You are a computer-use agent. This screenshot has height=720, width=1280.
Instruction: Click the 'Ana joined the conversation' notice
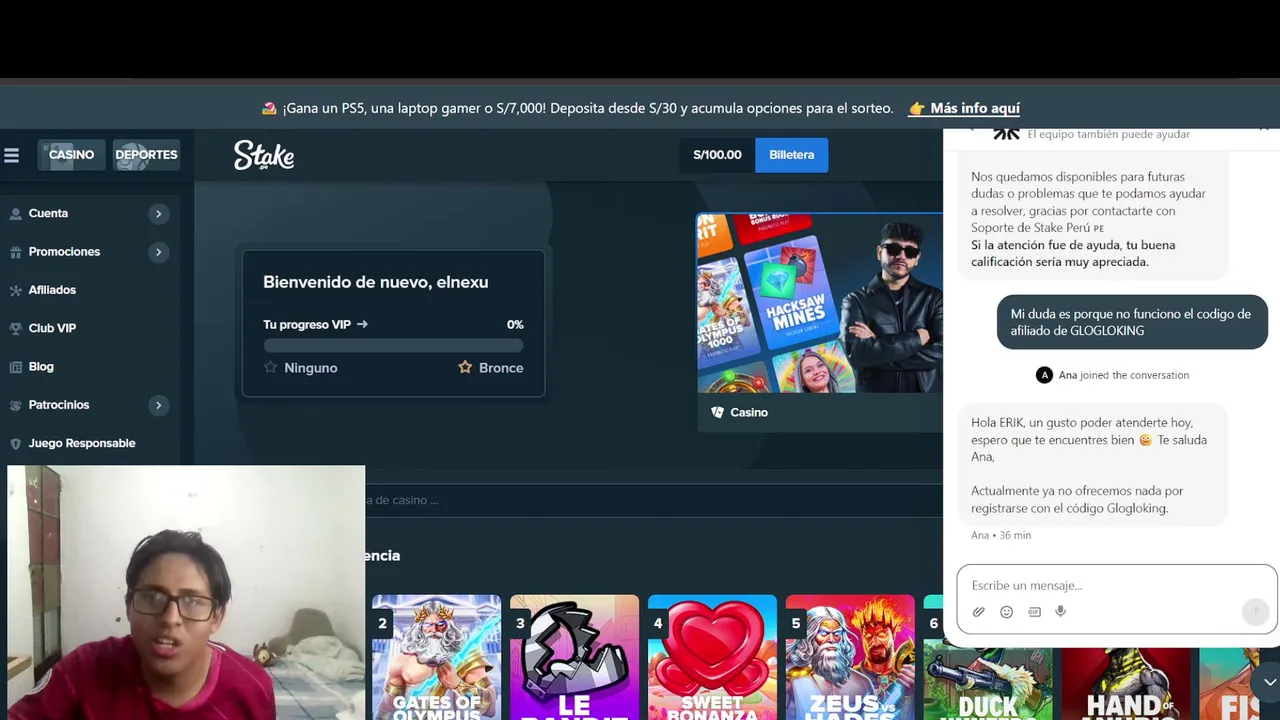pyautogui.click(x=1112, y=375)
